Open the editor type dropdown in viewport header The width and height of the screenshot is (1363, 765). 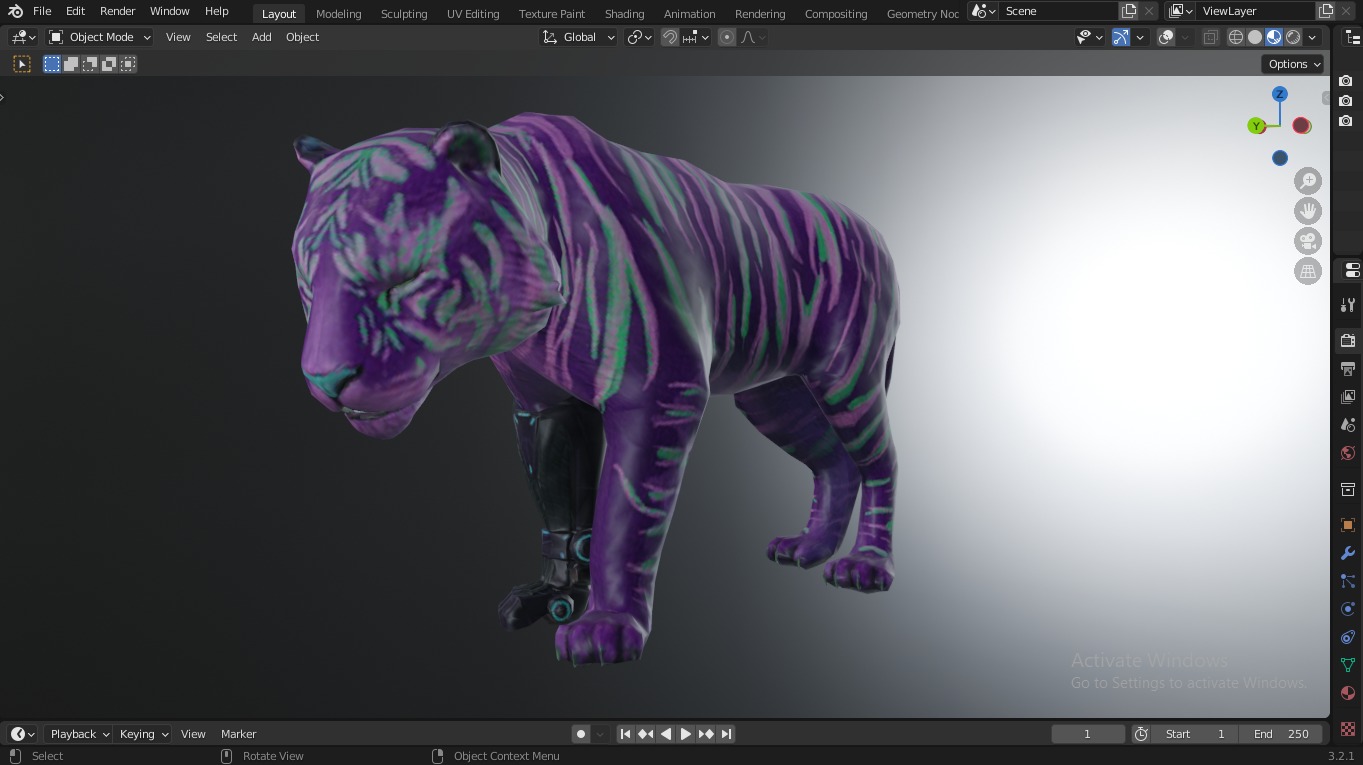click(23, 37)
